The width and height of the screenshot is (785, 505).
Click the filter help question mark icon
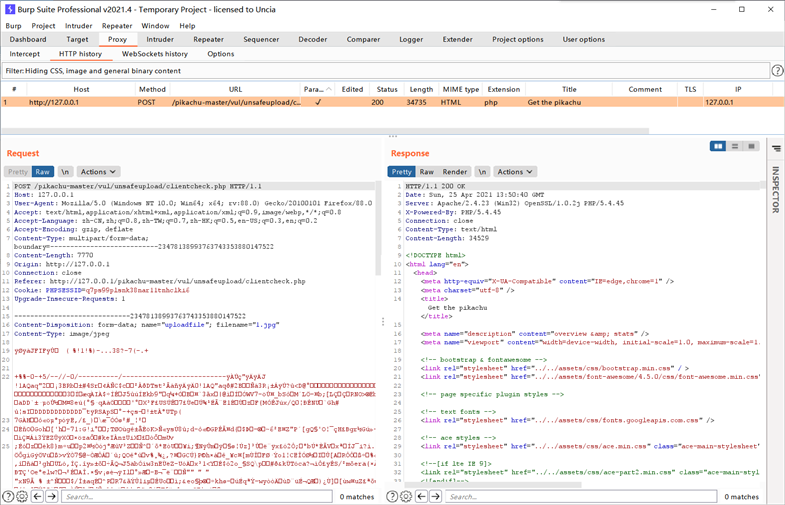point(777,71)
